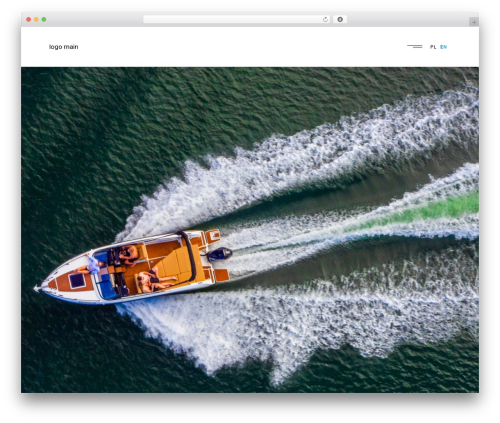The width and height of the screenshot is (500, 423).
Task: Reload the page via refresh icon
Action: click(325, 20)
